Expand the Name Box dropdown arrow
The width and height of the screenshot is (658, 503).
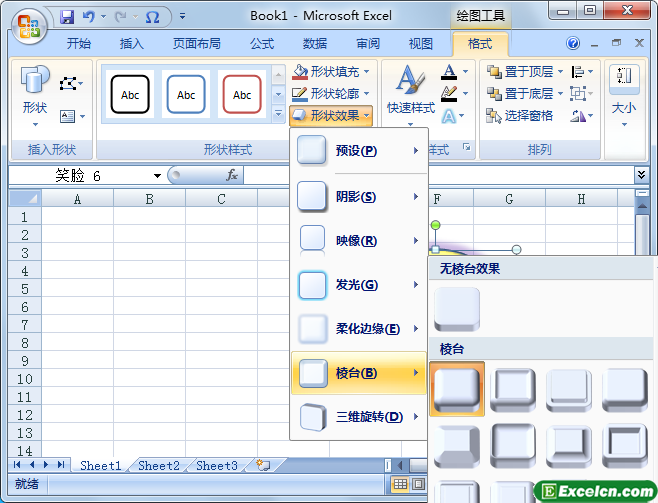coord(157,176)
